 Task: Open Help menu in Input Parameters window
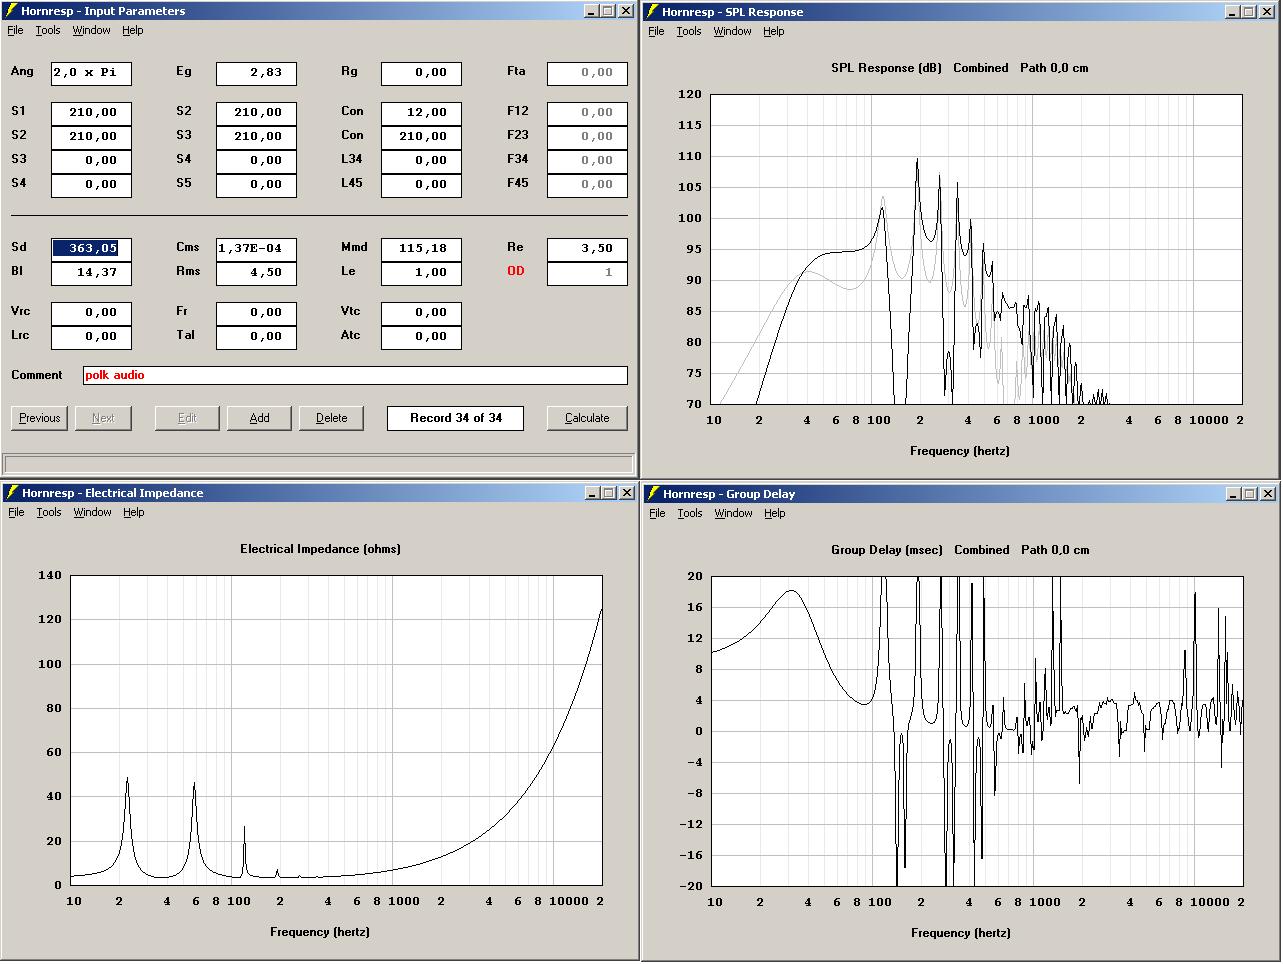click(x=133, y=30)
